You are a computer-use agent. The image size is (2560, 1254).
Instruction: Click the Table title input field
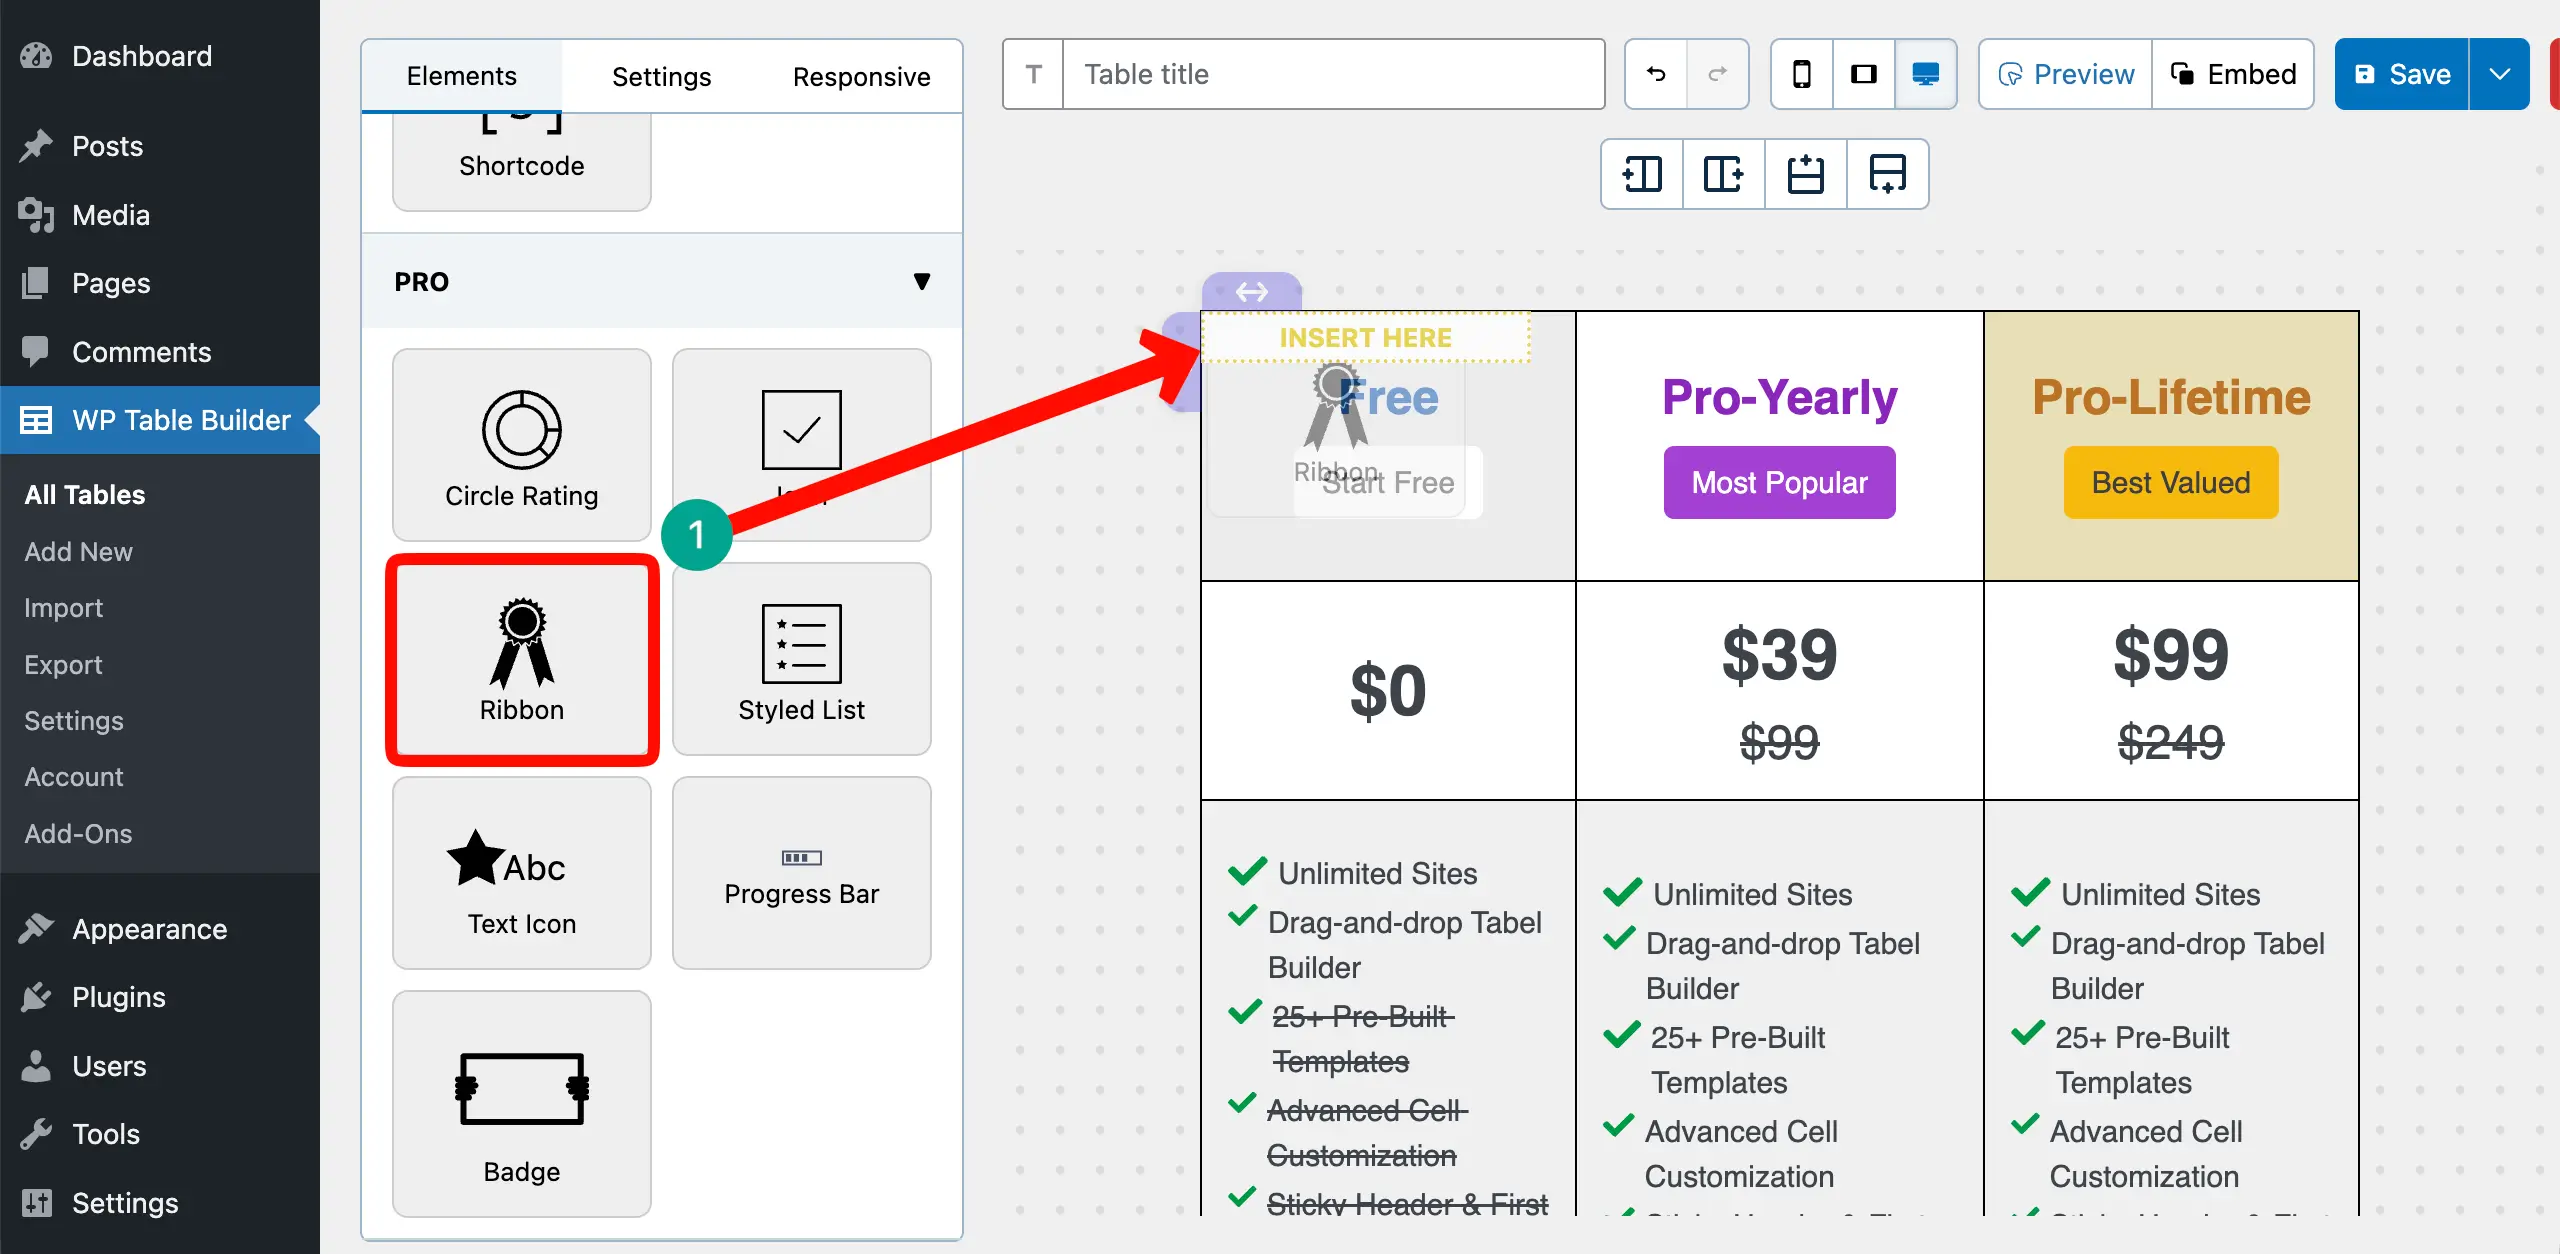click(1332, 74)
